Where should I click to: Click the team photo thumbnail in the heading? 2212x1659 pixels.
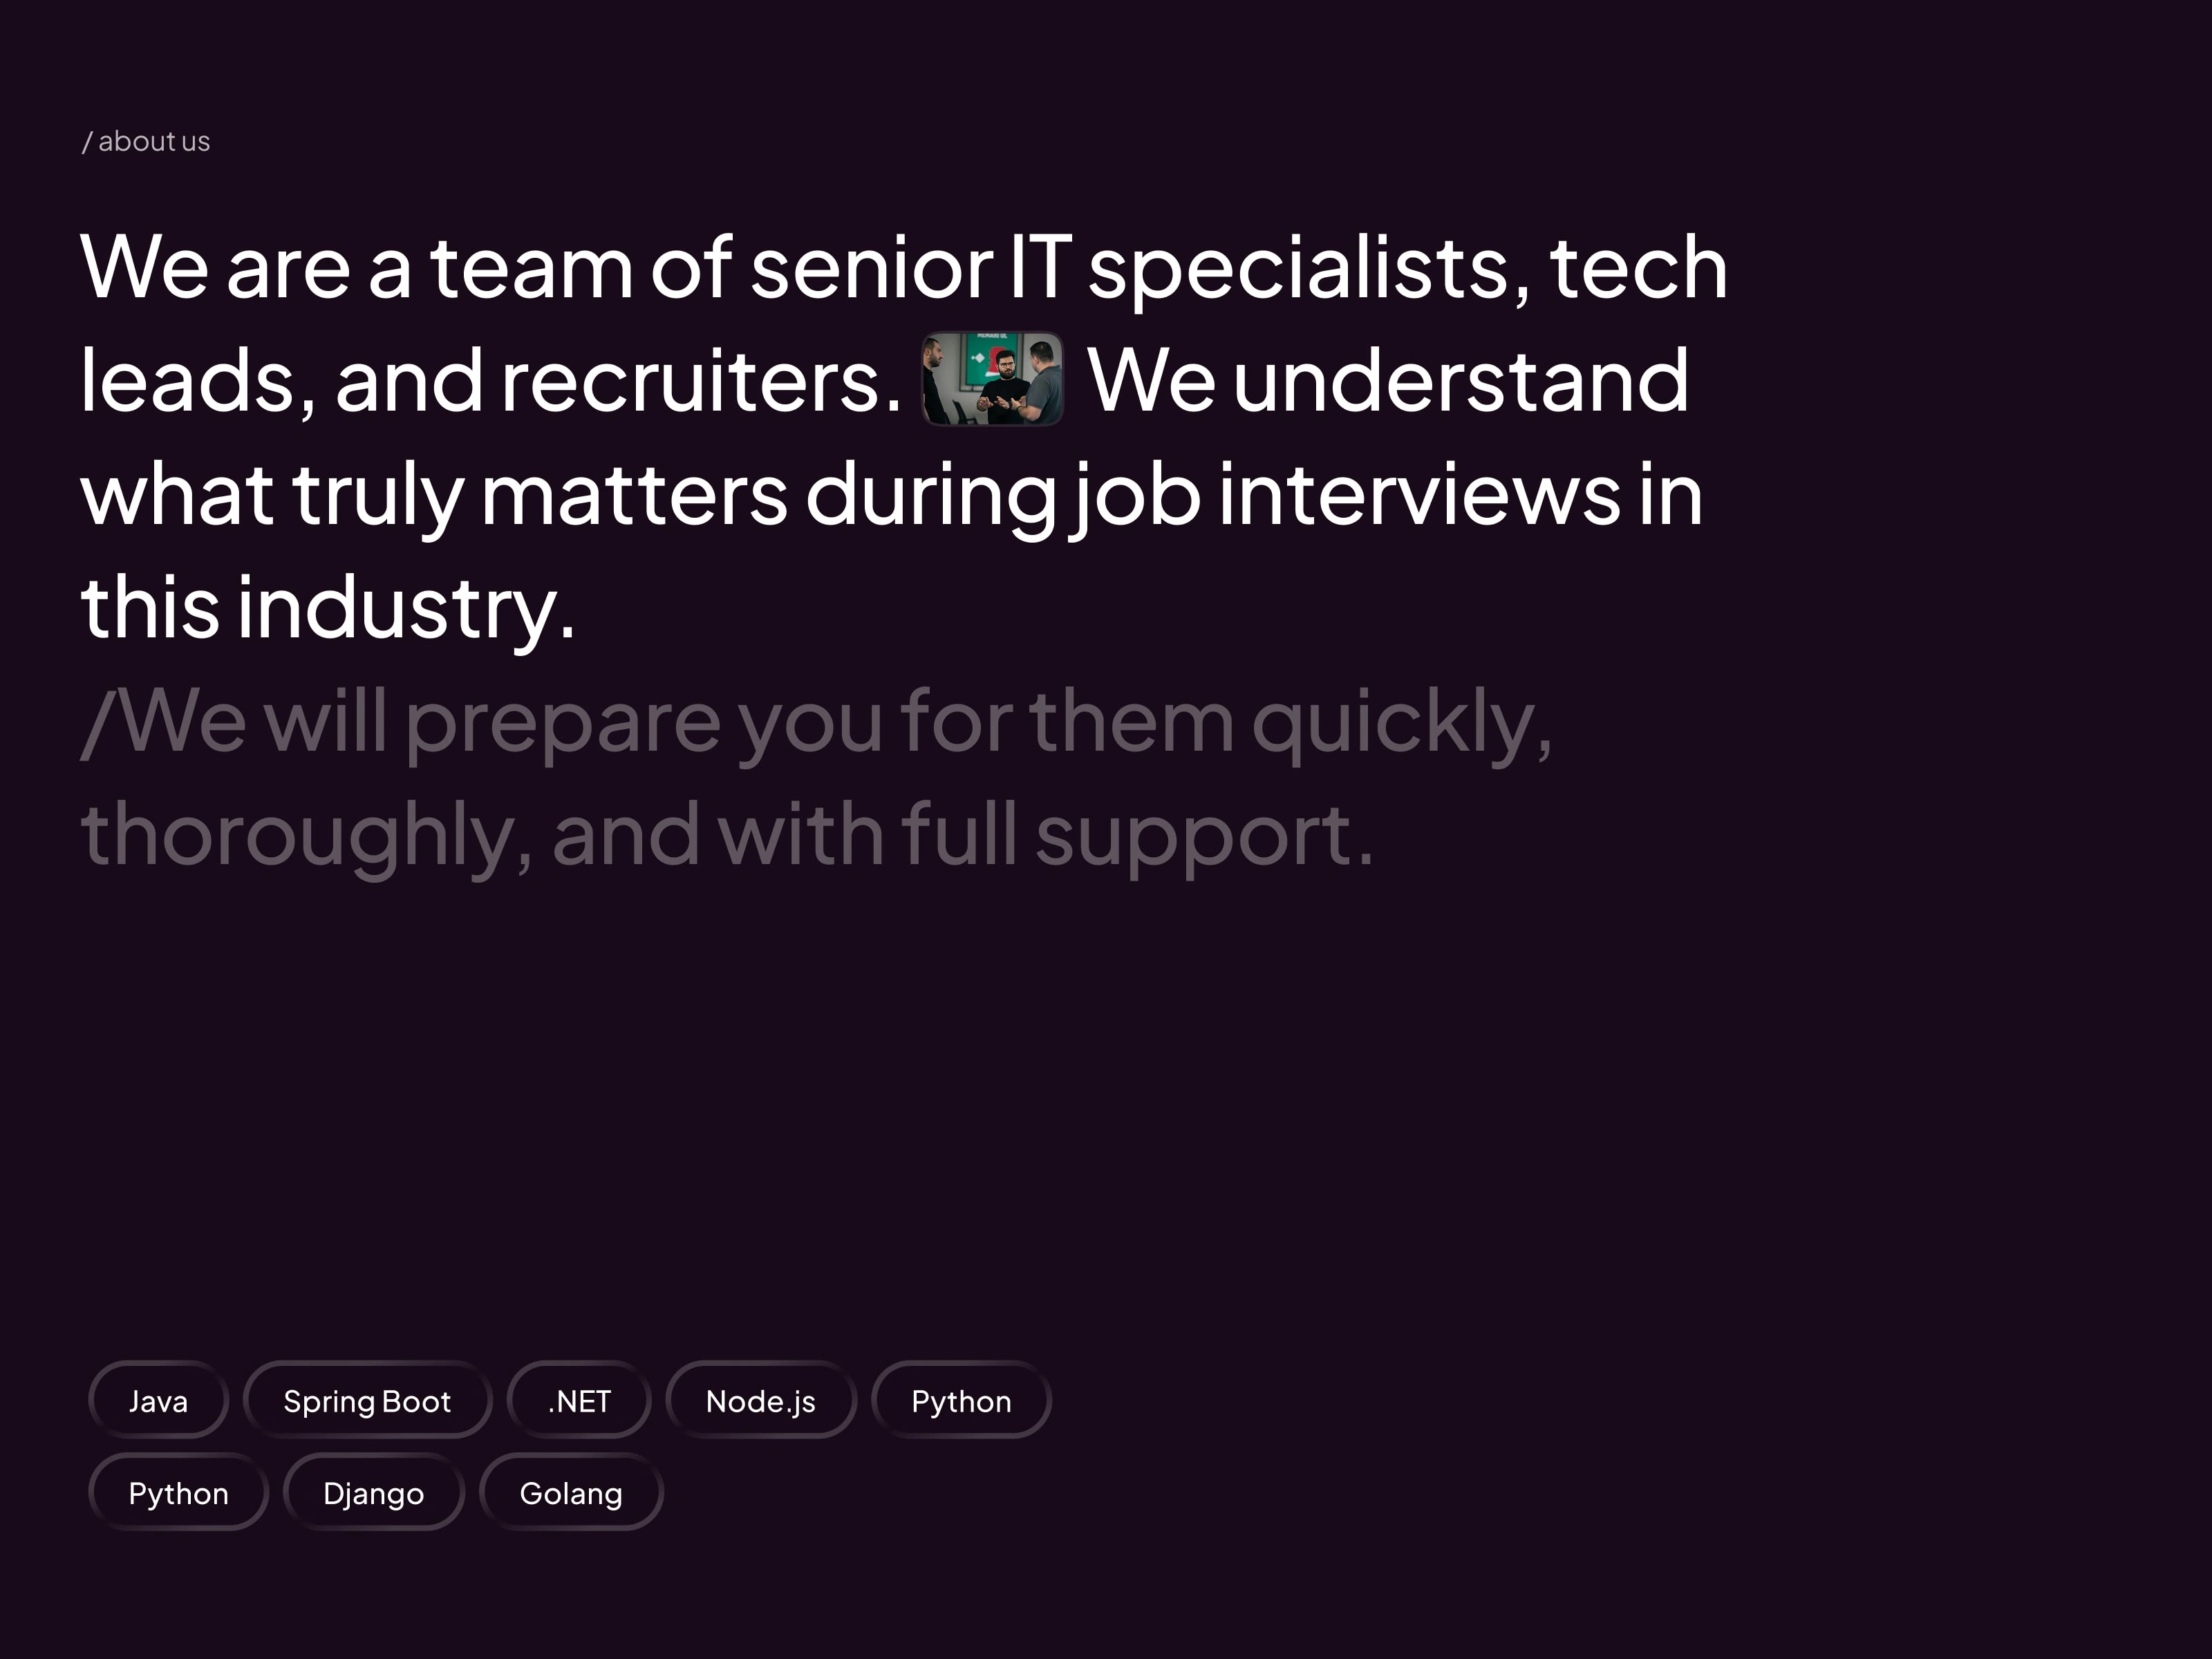(991, 379)
